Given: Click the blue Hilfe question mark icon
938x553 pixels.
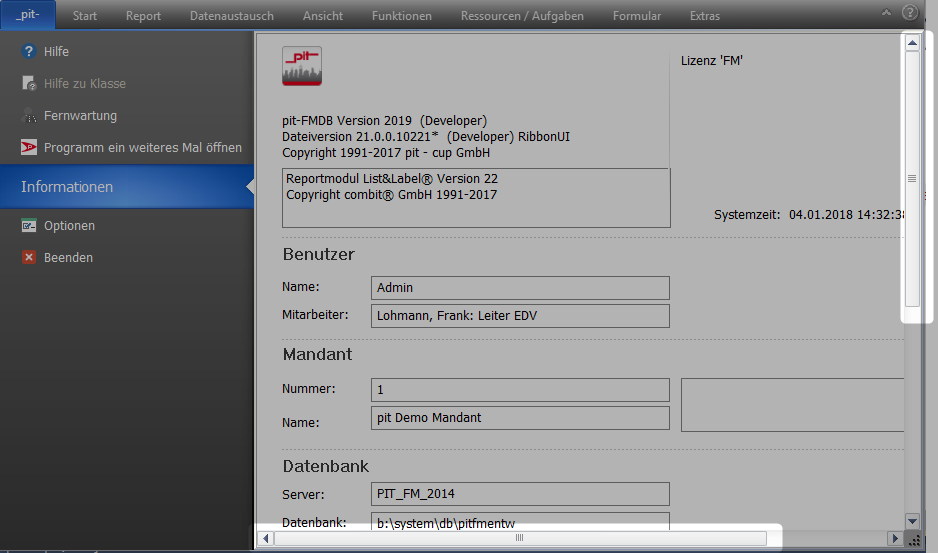Looking at the screenshot, I should 29,51.
